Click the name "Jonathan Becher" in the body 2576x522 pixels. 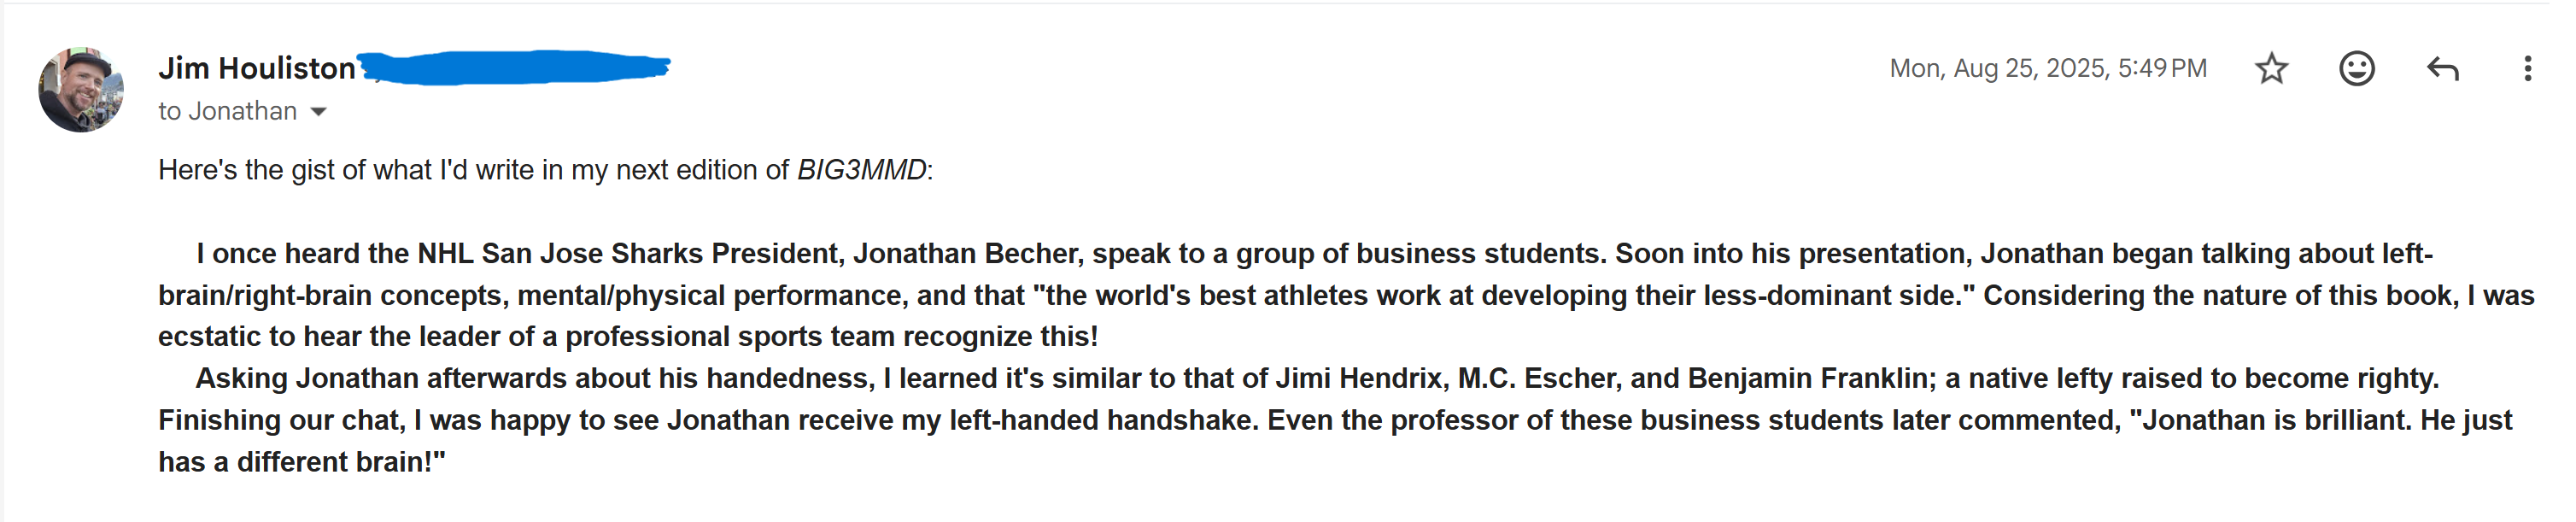tap(967, 254)
